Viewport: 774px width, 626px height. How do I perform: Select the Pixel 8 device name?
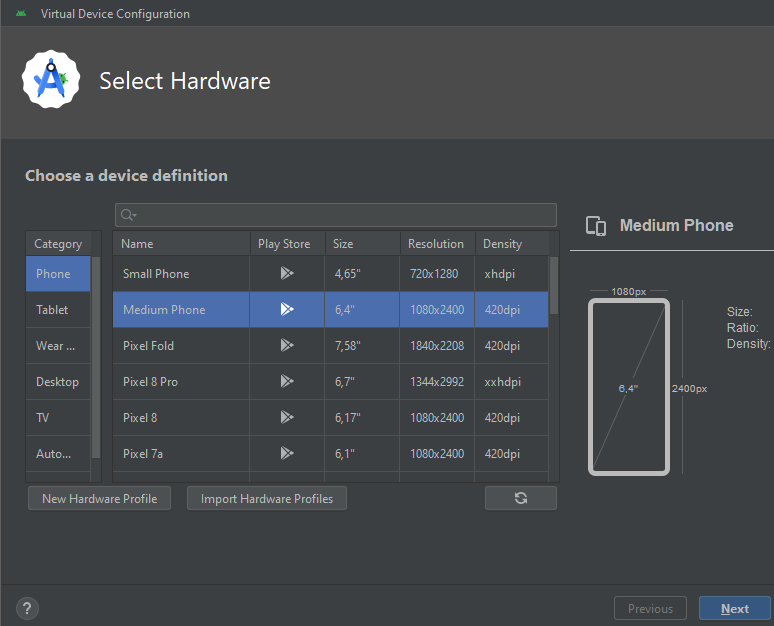[140, 418]
